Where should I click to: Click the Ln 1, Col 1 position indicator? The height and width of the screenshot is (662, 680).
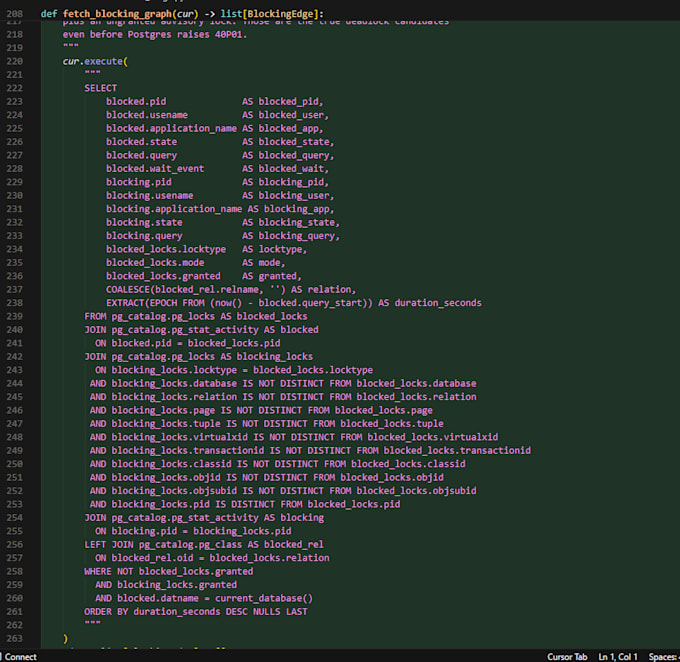click(618, 657)
